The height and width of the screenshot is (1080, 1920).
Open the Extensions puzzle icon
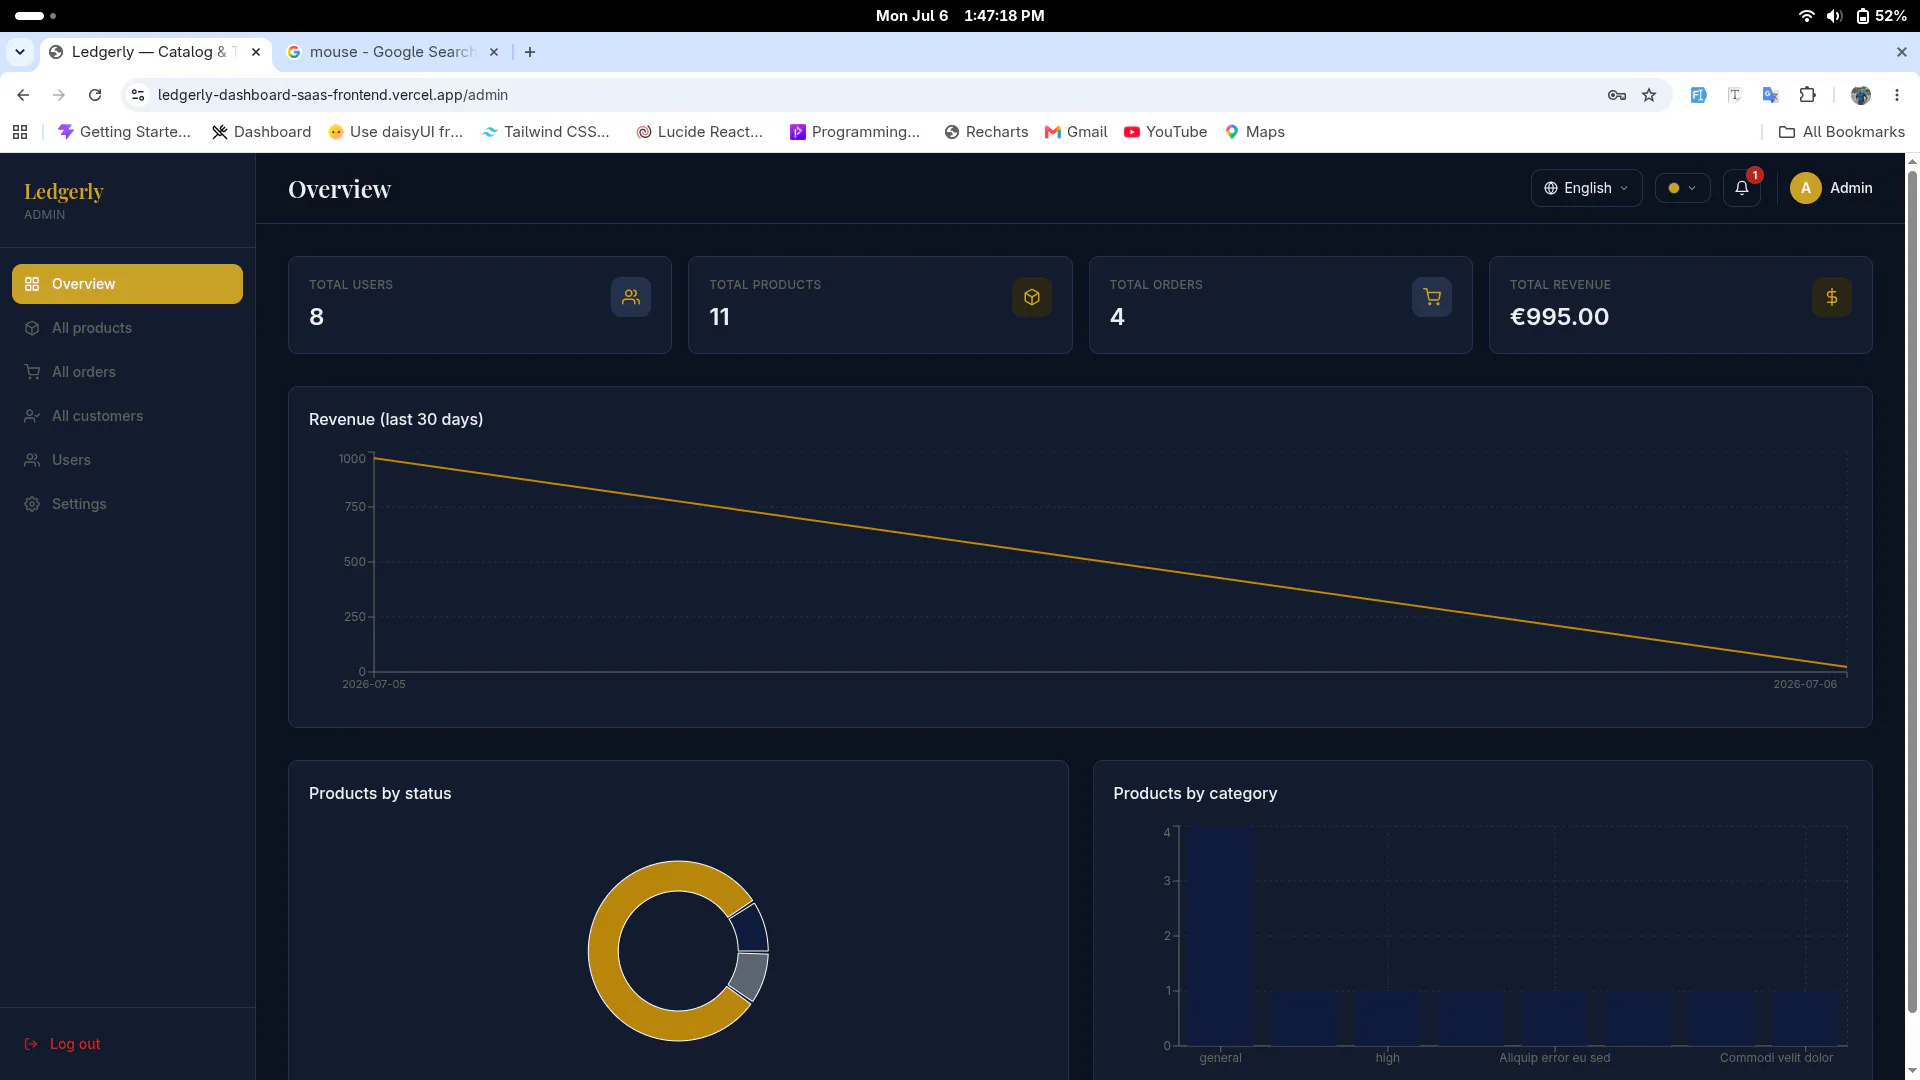(x=1807, y=95)
